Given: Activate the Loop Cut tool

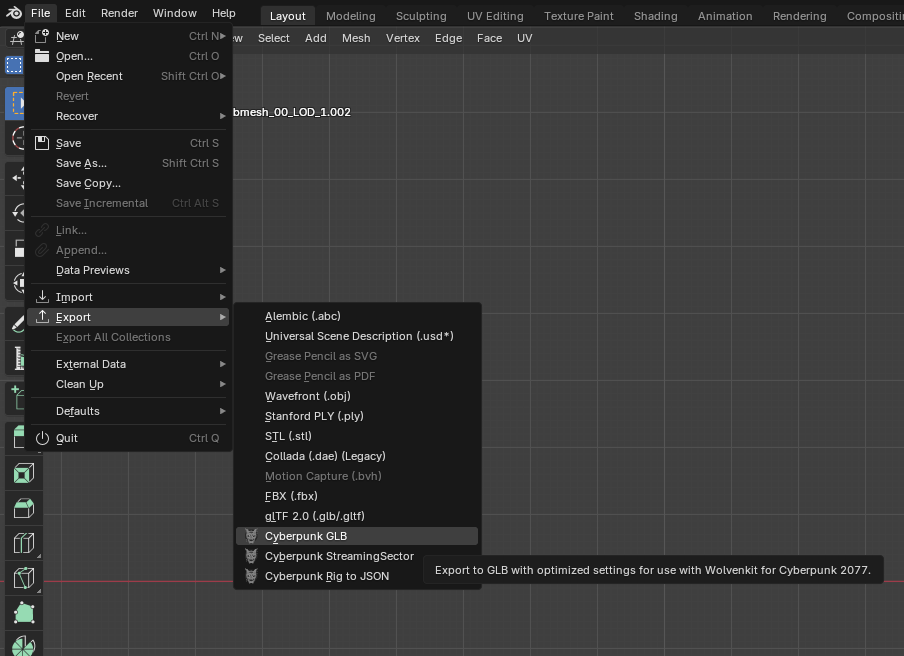Looking at the screenshot, I should [23, 544].
